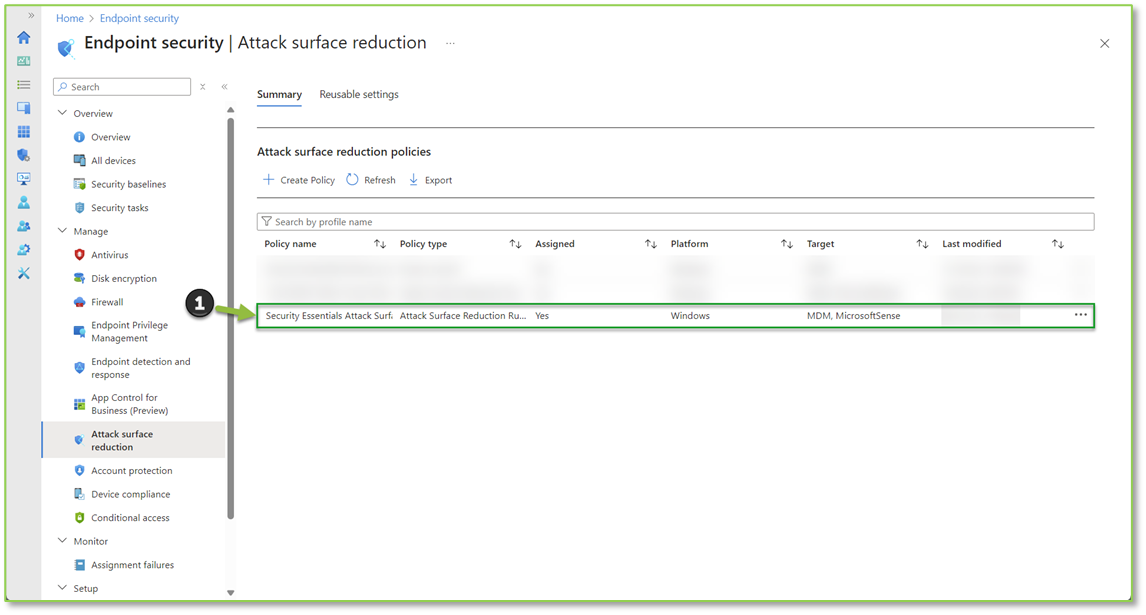Viewport: 1146px width, 615px height.
Task: Click the Devices icon in the sidebar
Action: (x=23, y=108)
